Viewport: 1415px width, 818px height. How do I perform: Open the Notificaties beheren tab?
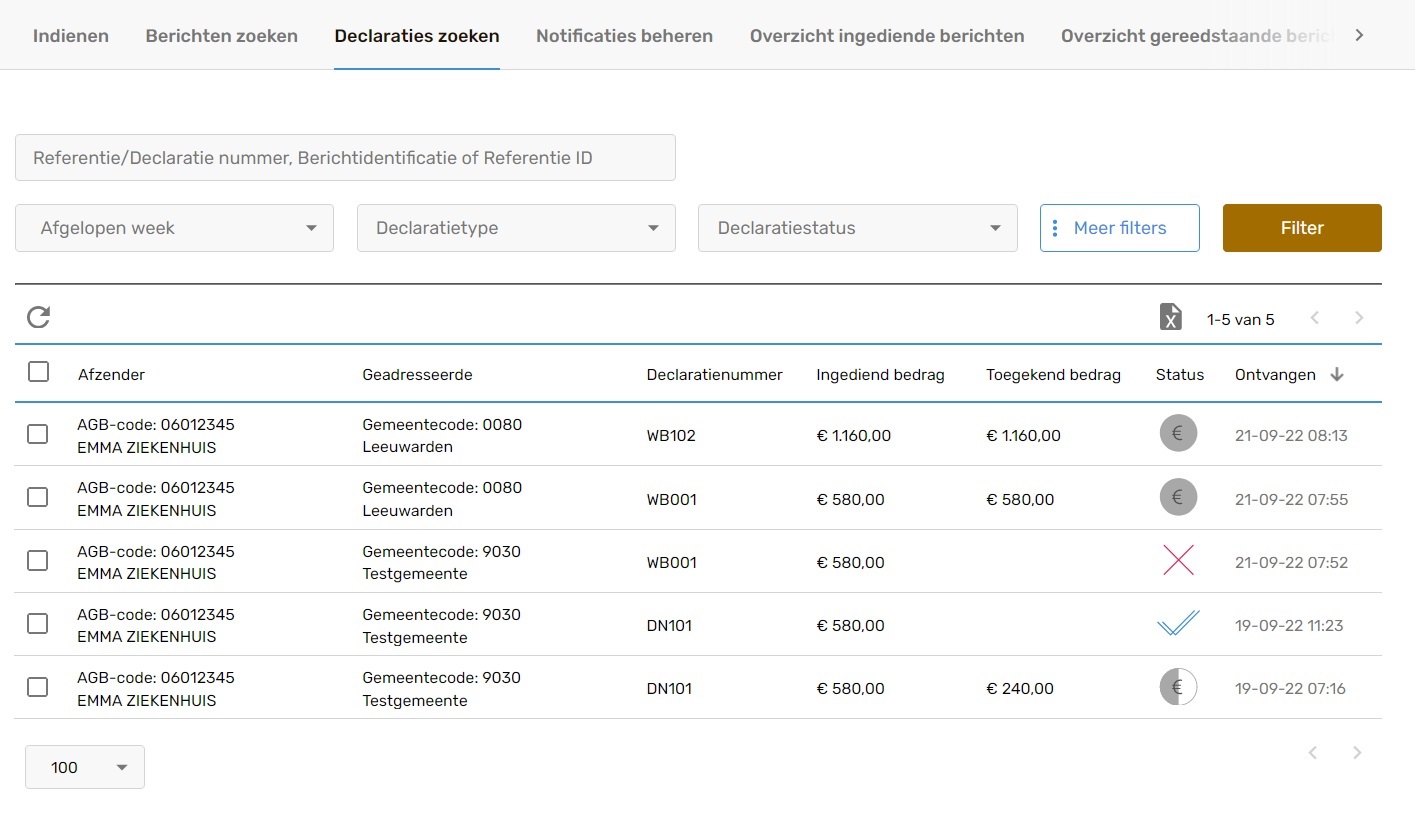point(624,36)
